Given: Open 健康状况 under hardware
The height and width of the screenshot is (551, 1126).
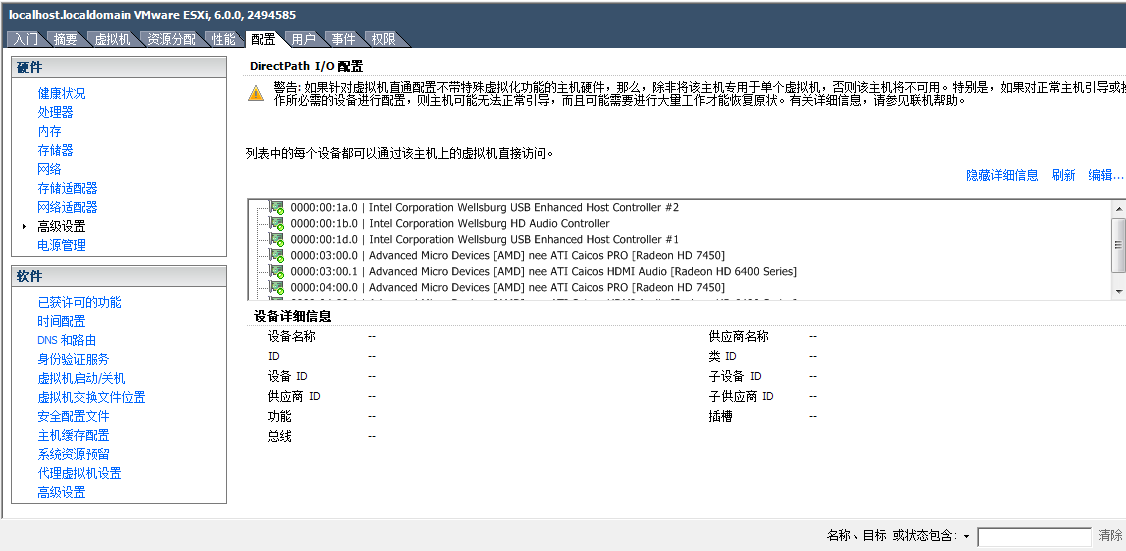Looking at the screenshot, I should point(61,93).
